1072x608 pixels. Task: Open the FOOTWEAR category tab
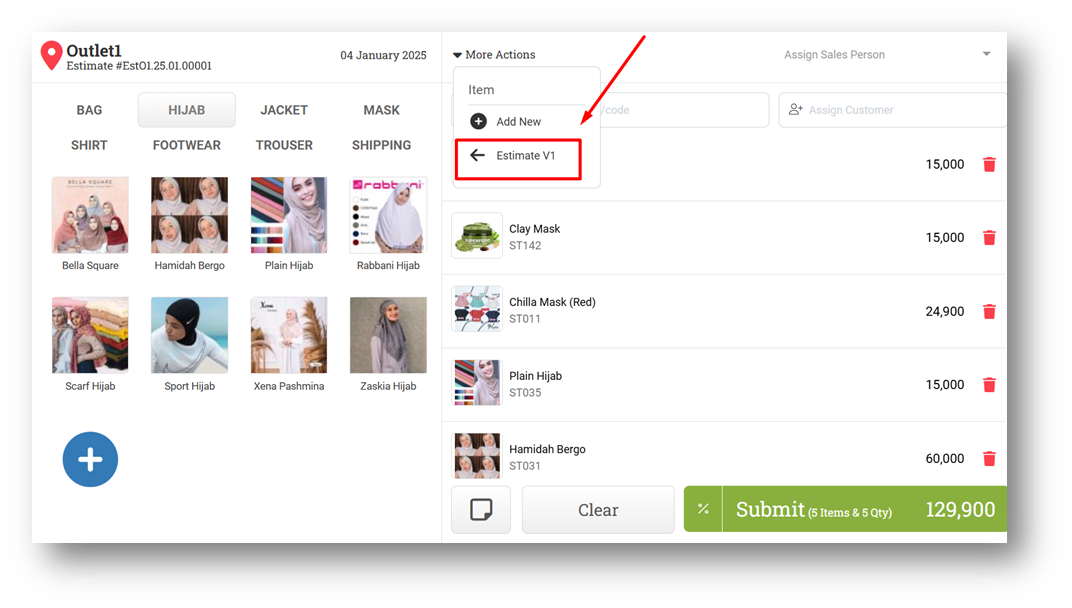tap(187, 146)
